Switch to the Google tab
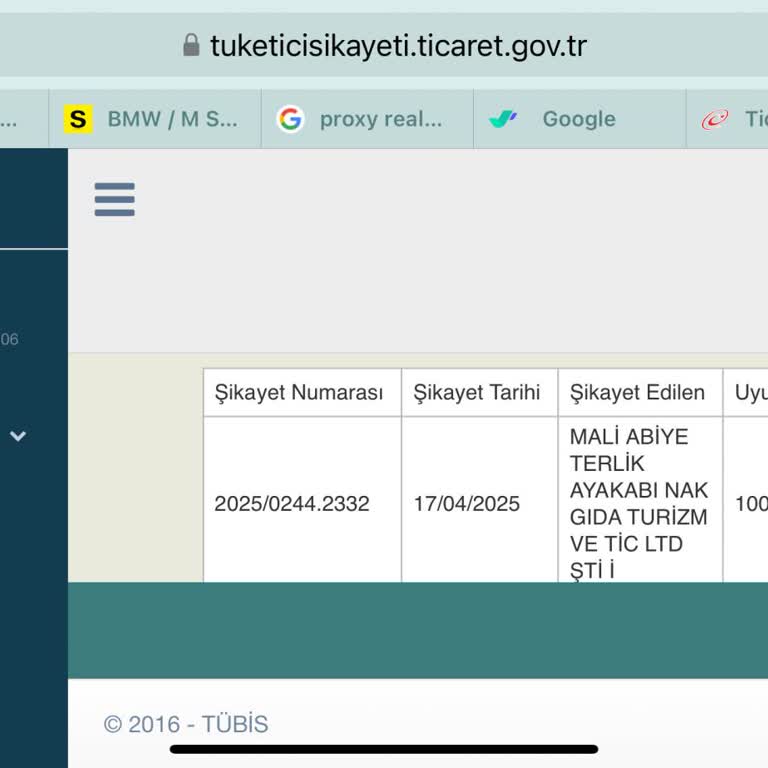768x768 pixels. coord(580,119)
